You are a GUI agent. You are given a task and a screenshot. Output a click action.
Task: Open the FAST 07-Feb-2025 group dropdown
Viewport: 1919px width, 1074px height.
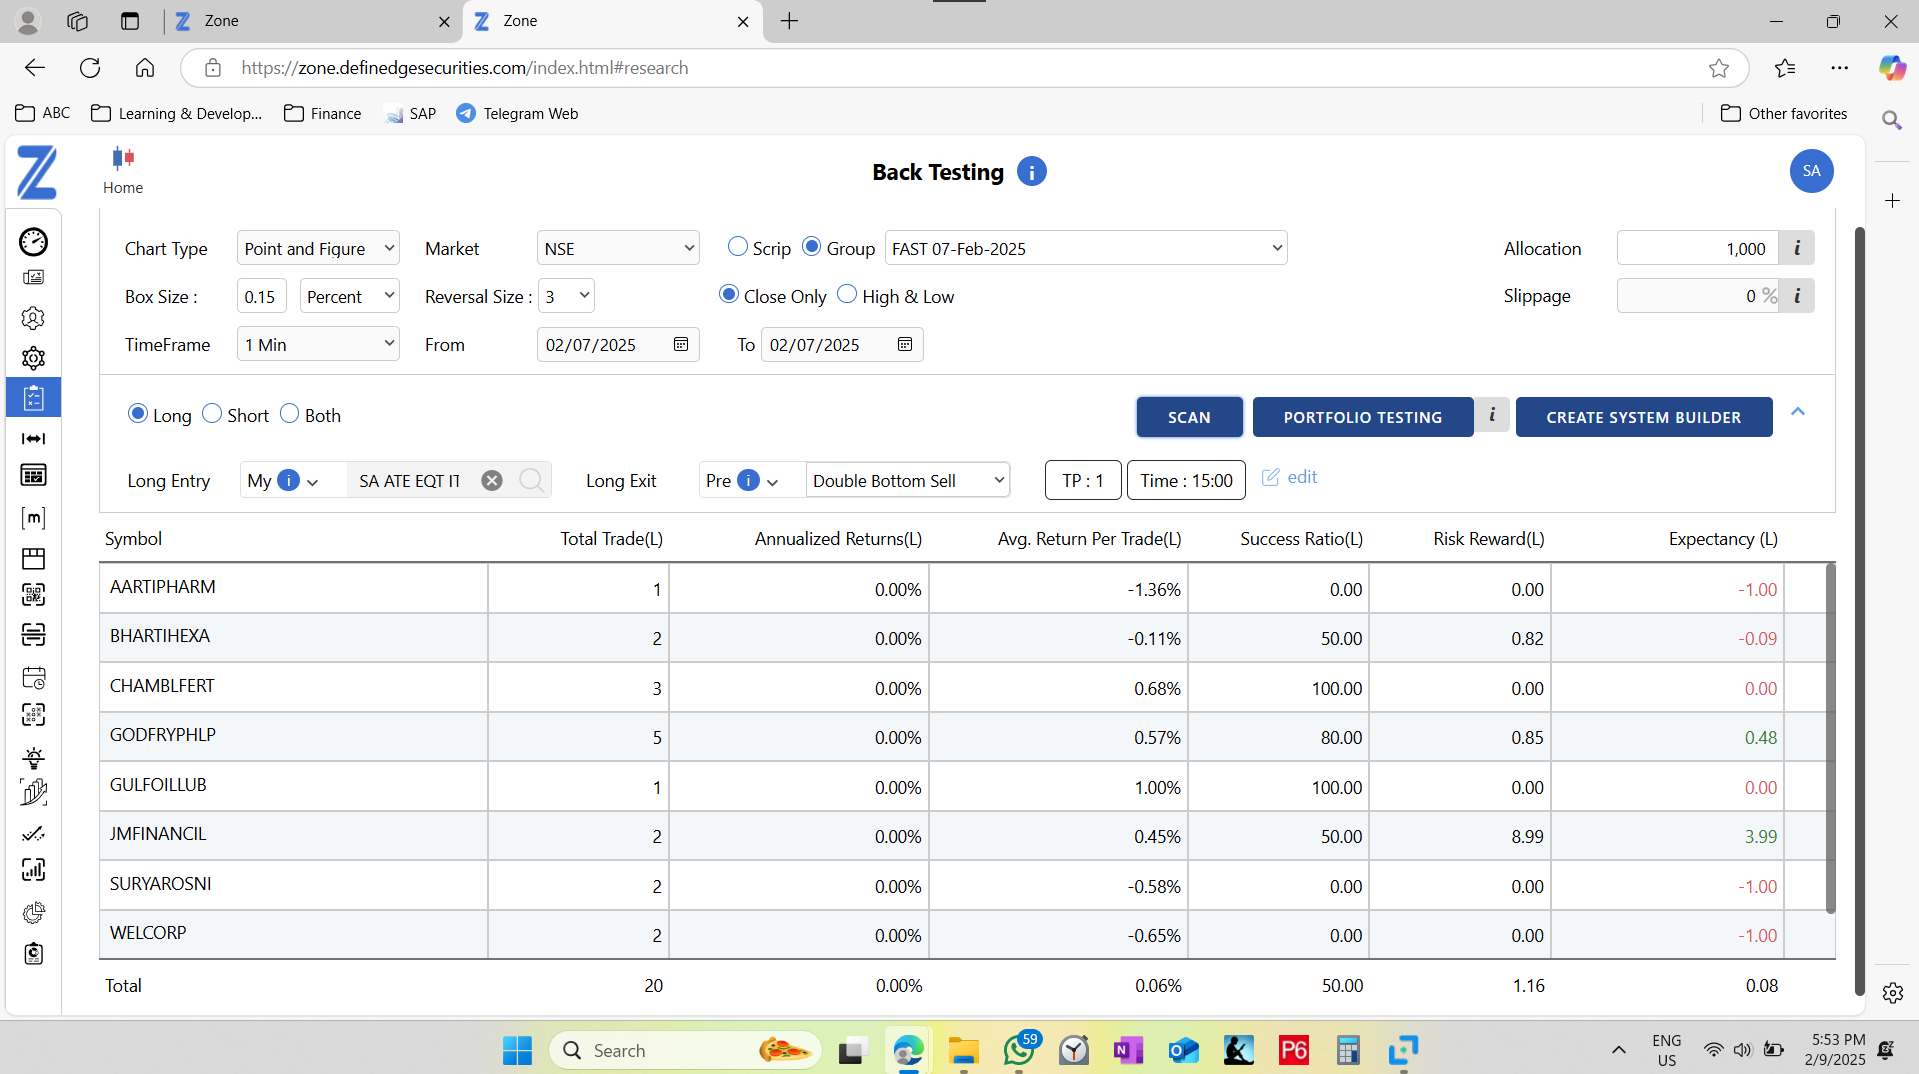[1086, 248]
